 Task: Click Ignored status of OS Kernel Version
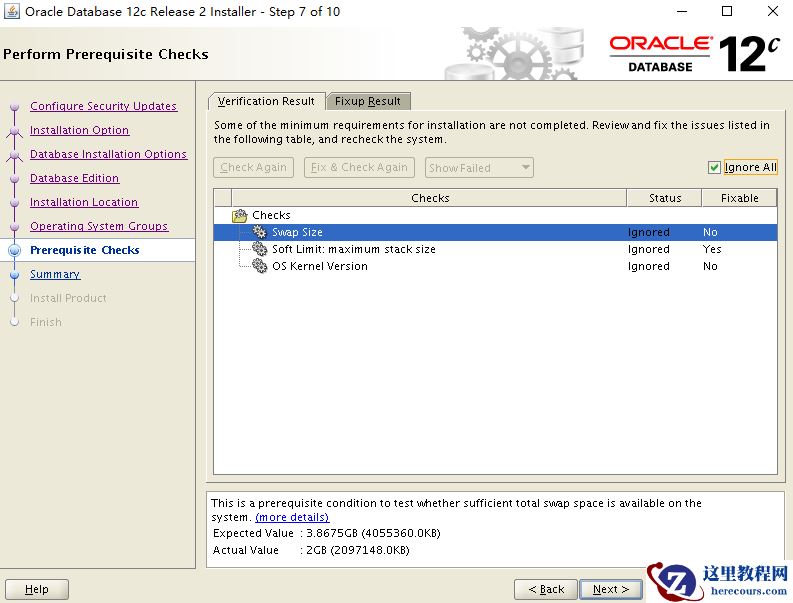(x=648, y=266)
